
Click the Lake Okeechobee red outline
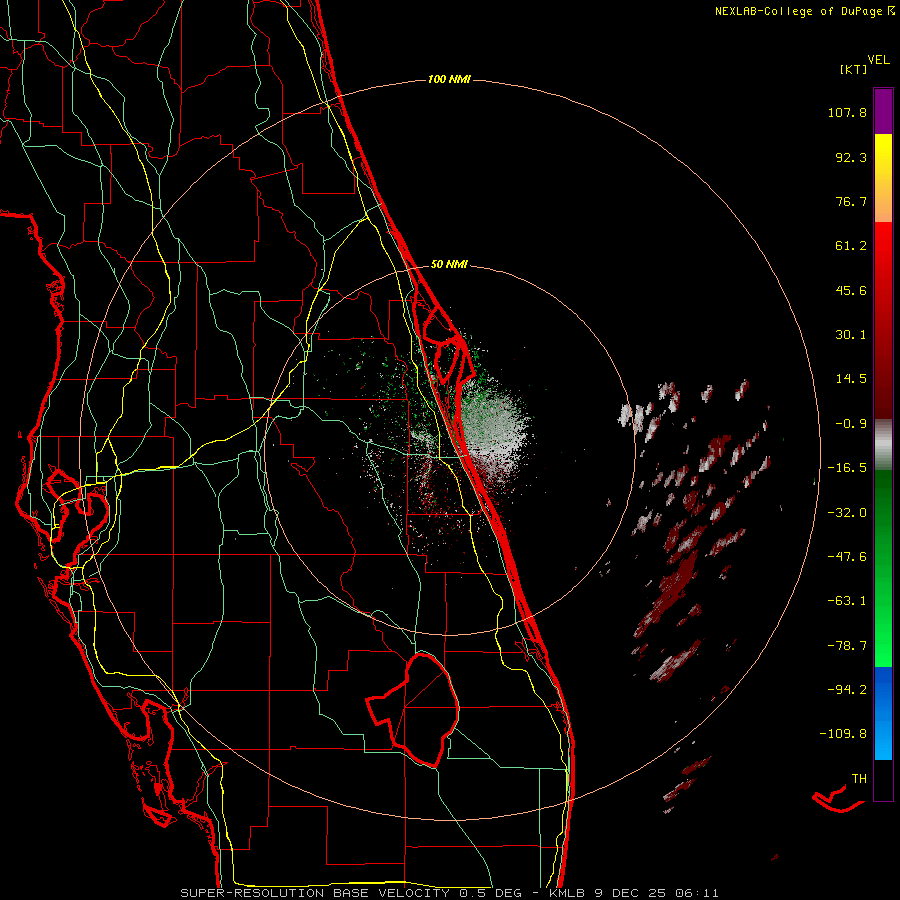(x=414, y=710)
